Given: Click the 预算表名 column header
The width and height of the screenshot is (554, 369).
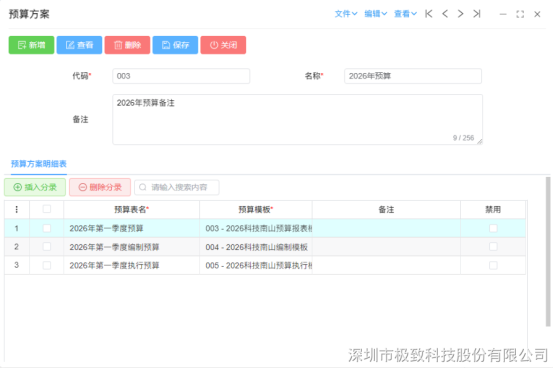Looking at the screenshot, I should (x=132, y=210).
